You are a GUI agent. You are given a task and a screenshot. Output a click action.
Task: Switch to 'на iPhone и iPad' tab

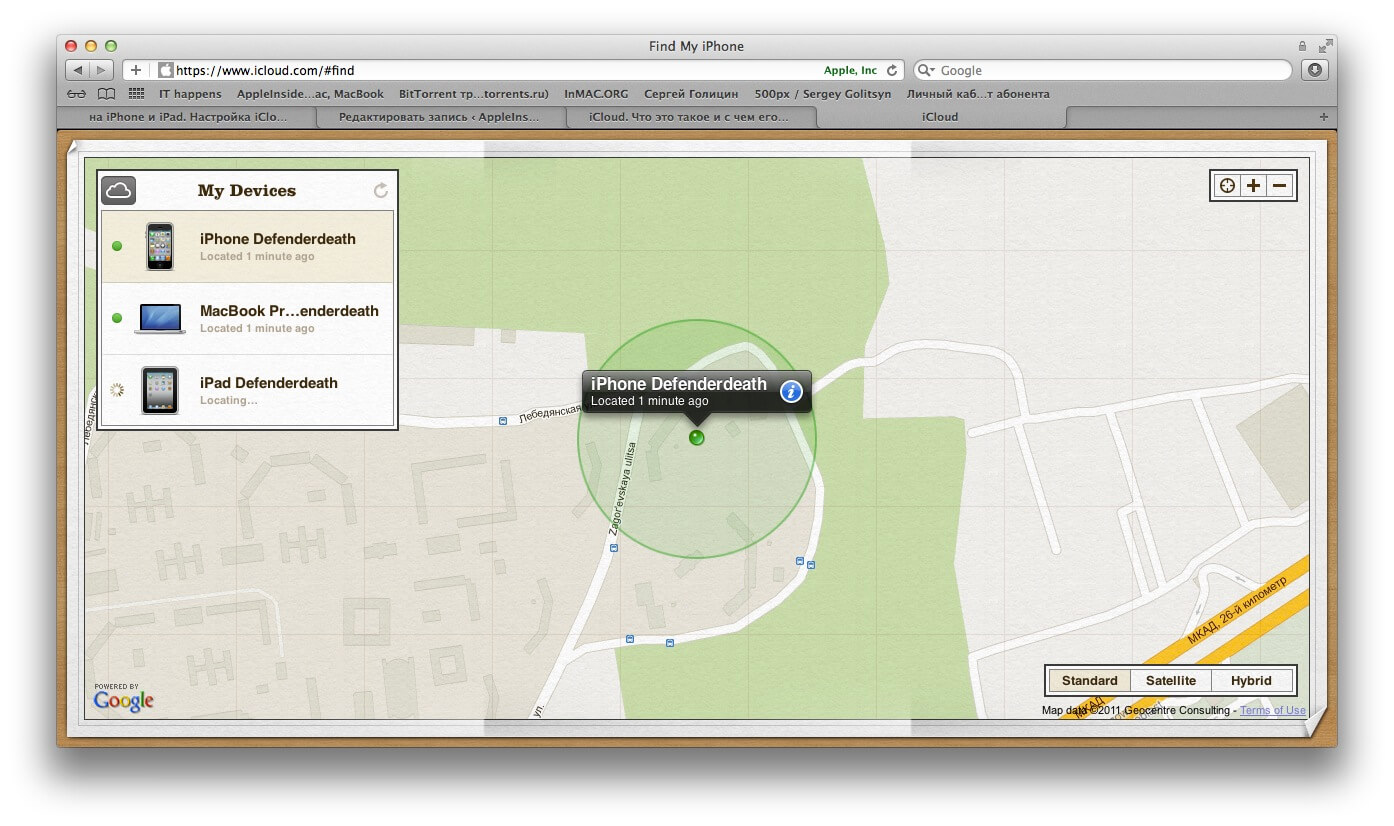188,117
